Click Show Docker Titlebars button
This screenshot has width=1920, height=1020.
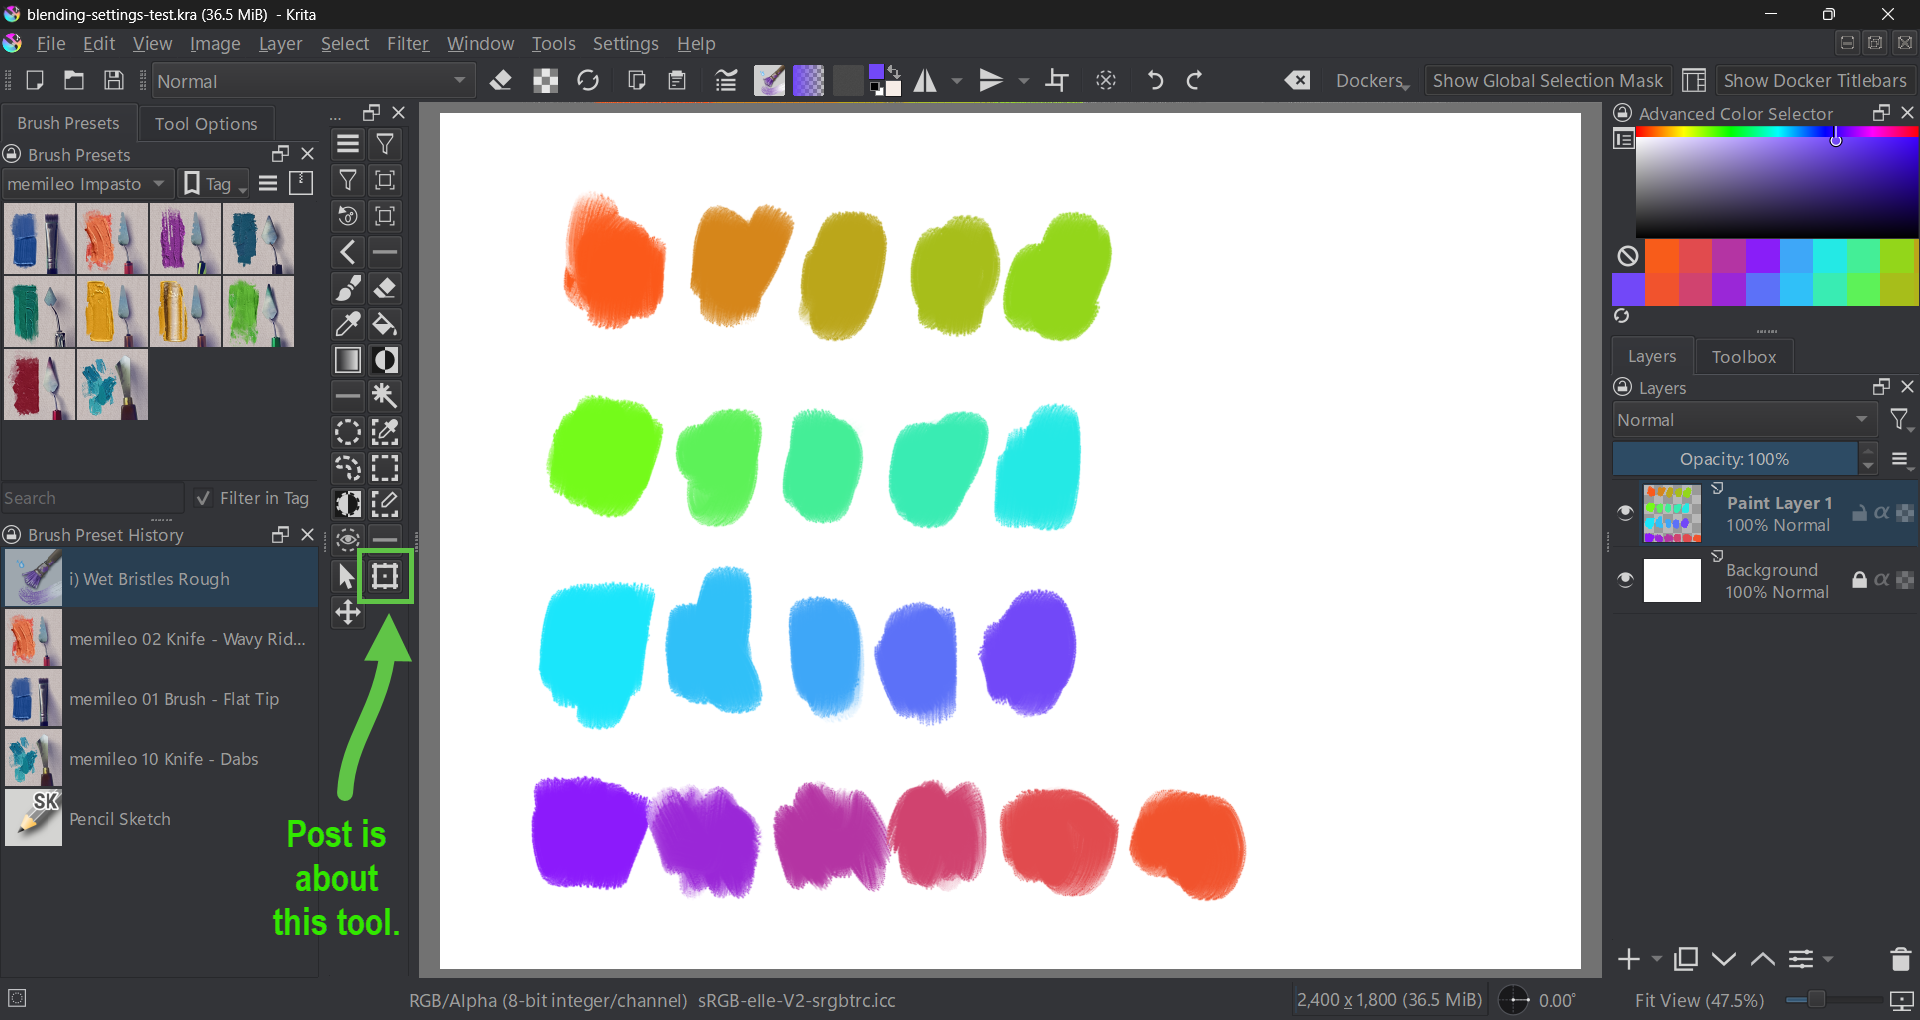coord(1814,81)
